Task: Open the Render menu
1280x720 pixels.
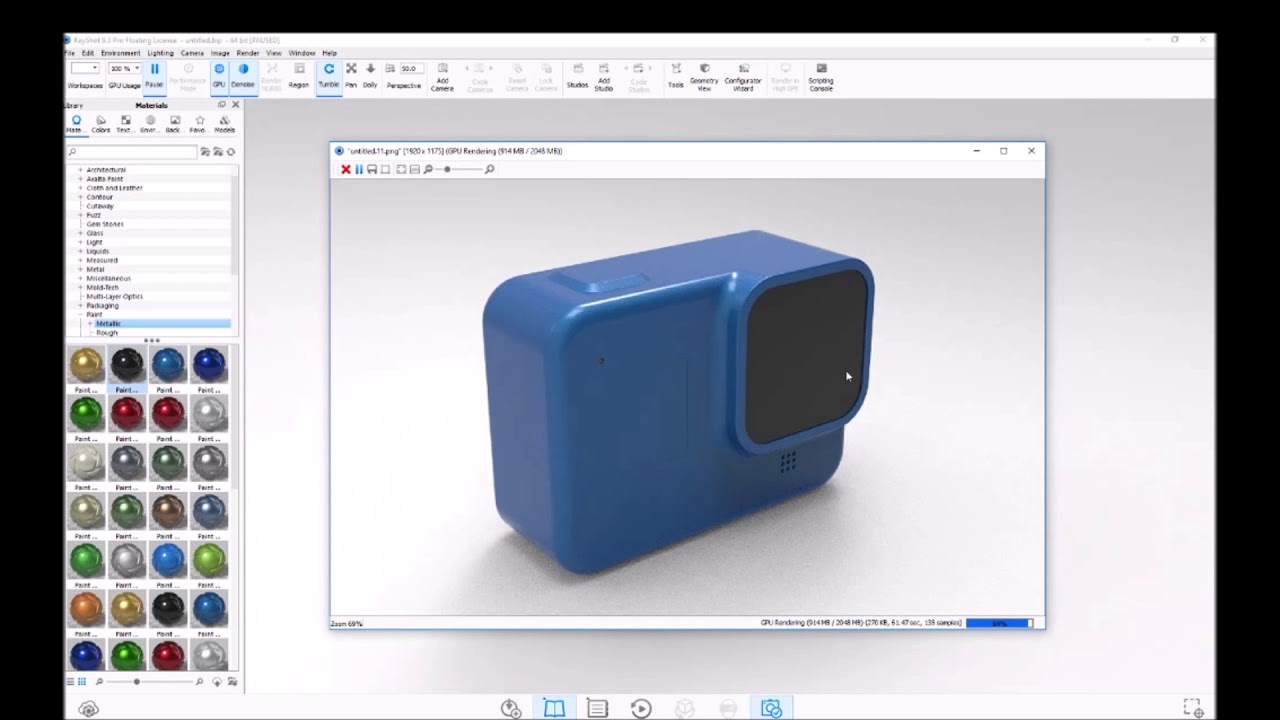Action: pos(248,53)
